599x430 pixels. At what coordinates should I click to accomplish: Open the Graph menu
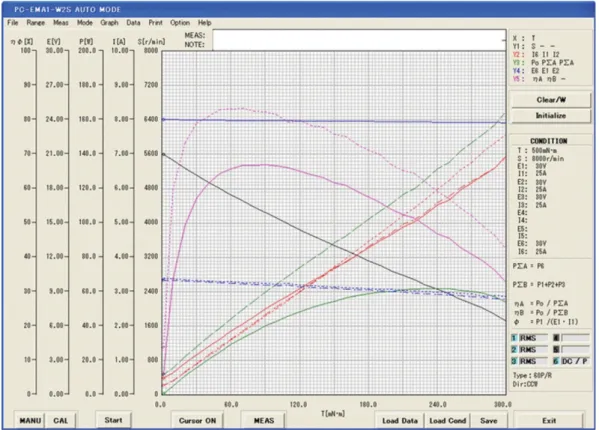109,23
